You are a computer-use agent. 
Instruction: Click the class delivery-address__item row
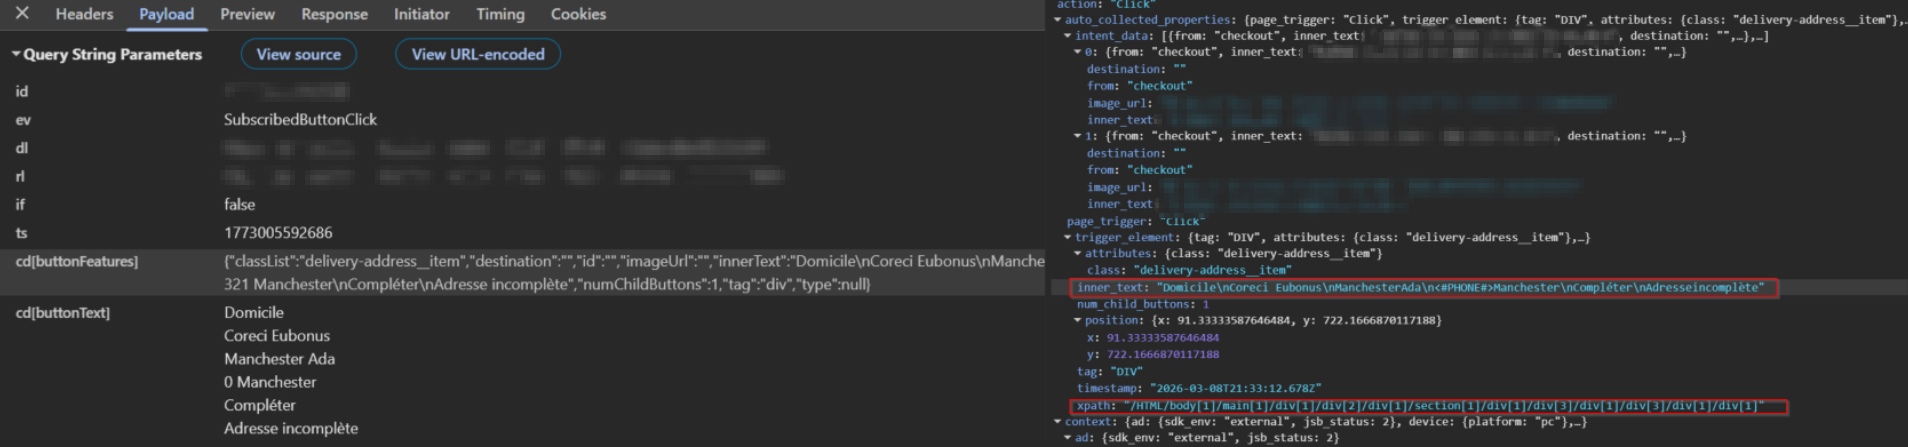pyautogui.click(x=1189, y=270)
